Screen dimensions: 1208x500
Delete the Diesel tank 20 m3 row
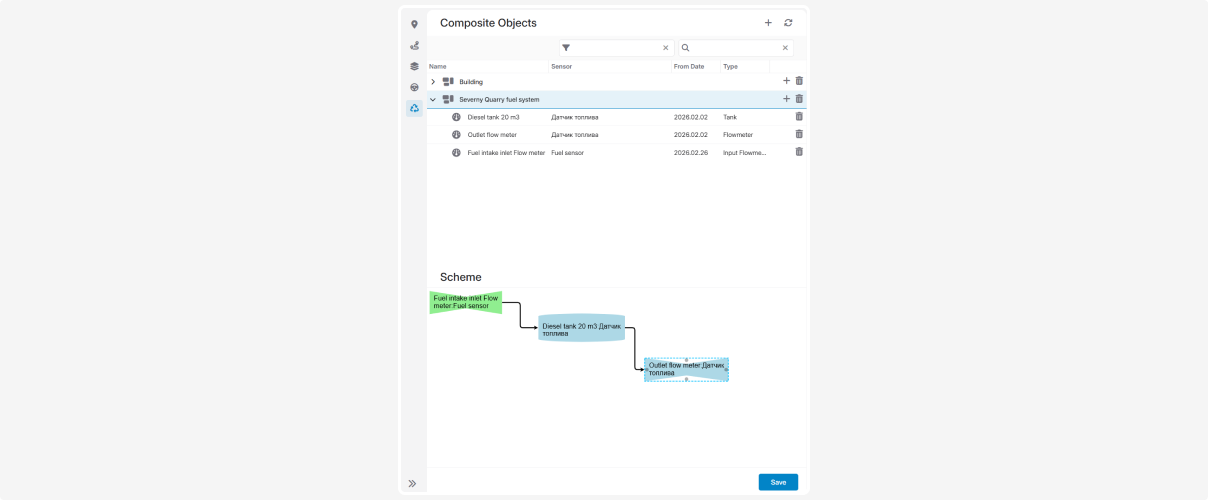tap(799, 117)
